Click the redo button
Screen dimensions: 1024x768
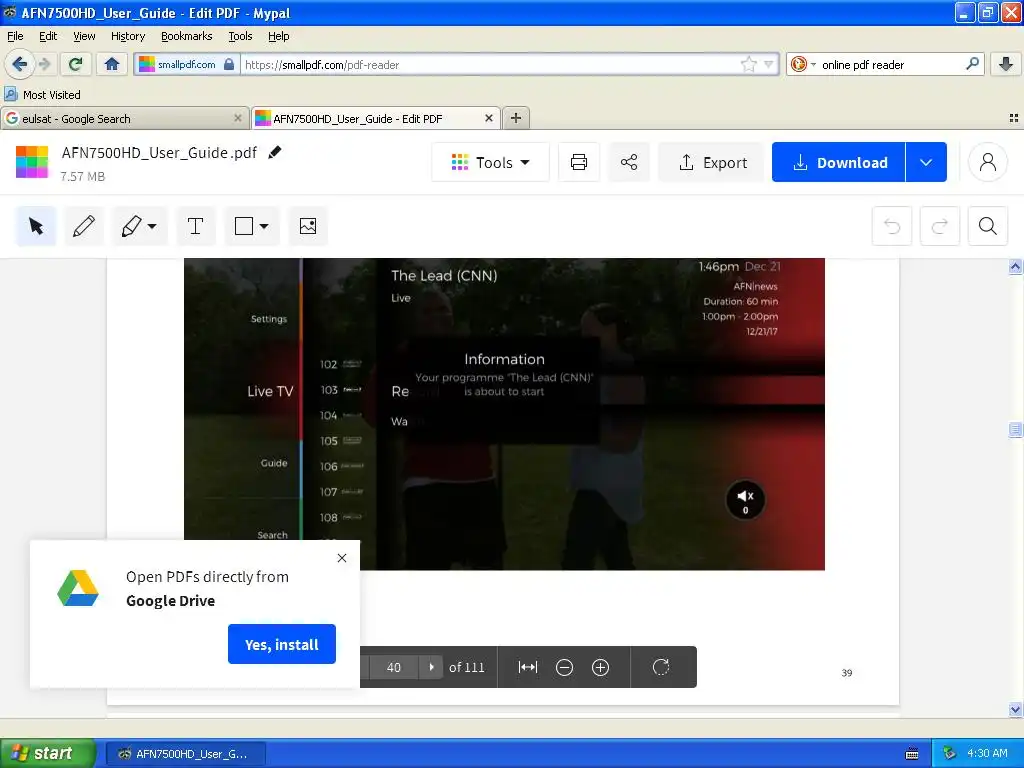pyautogui.click(x=940, y=226)
